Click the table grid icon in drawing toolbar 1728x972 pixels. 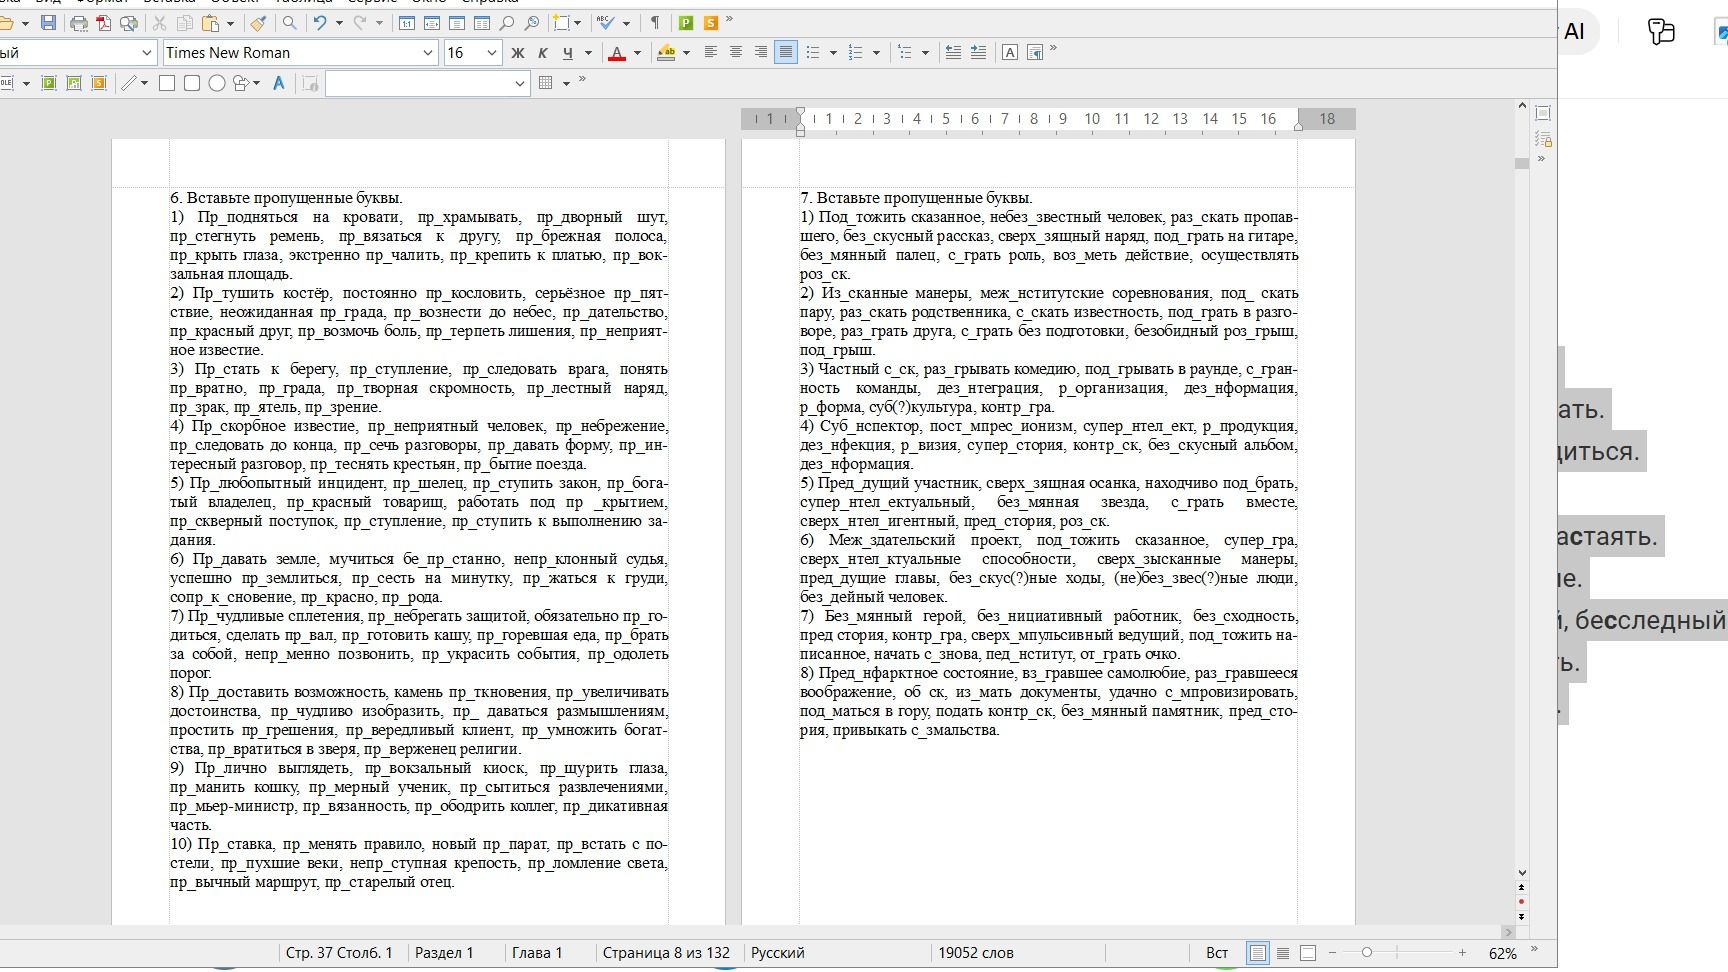(x=546, y=83)
